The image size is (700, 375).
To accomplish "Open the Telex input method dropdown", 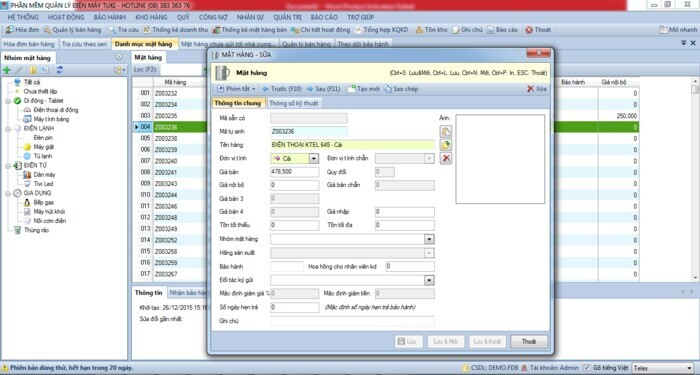I will tap(690, 368).
